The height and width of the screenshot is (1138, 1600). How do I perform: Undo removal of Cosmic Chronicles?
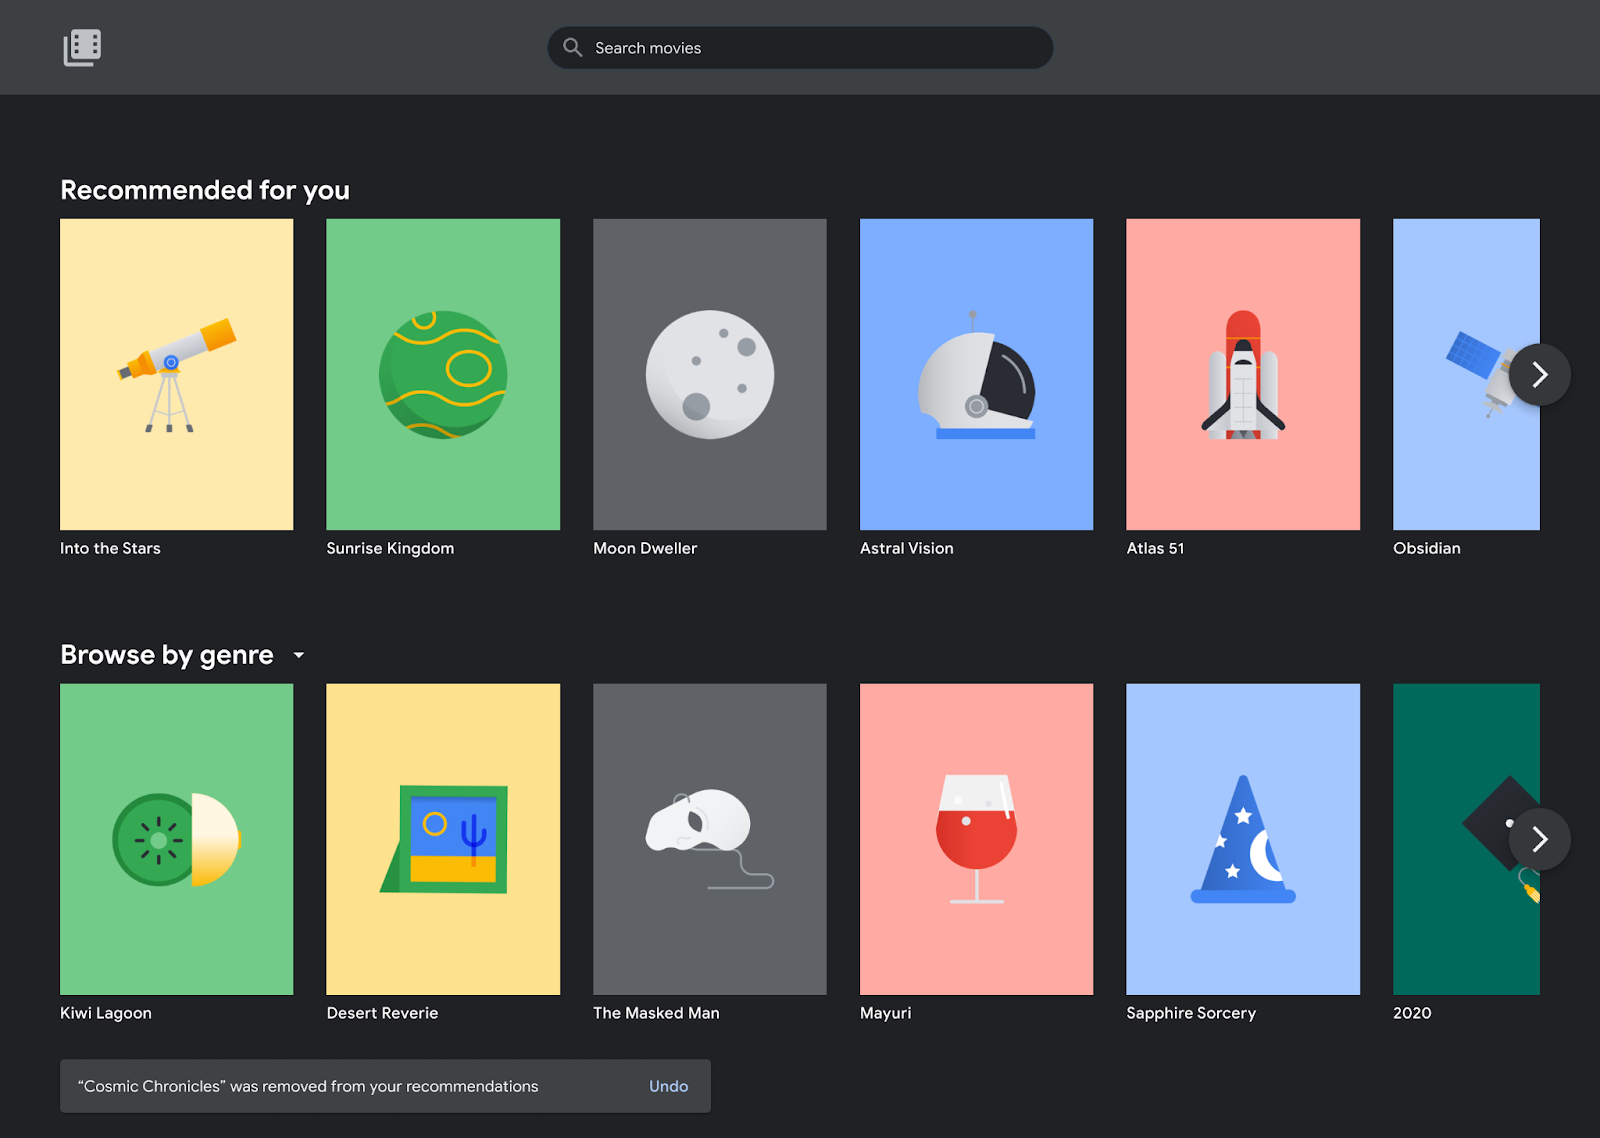coord(668,1086)
